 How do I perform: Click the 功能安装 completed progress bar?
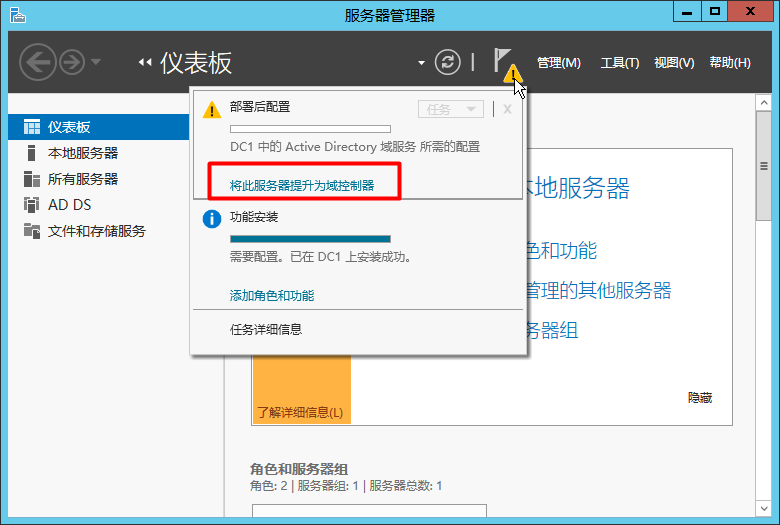310,239
